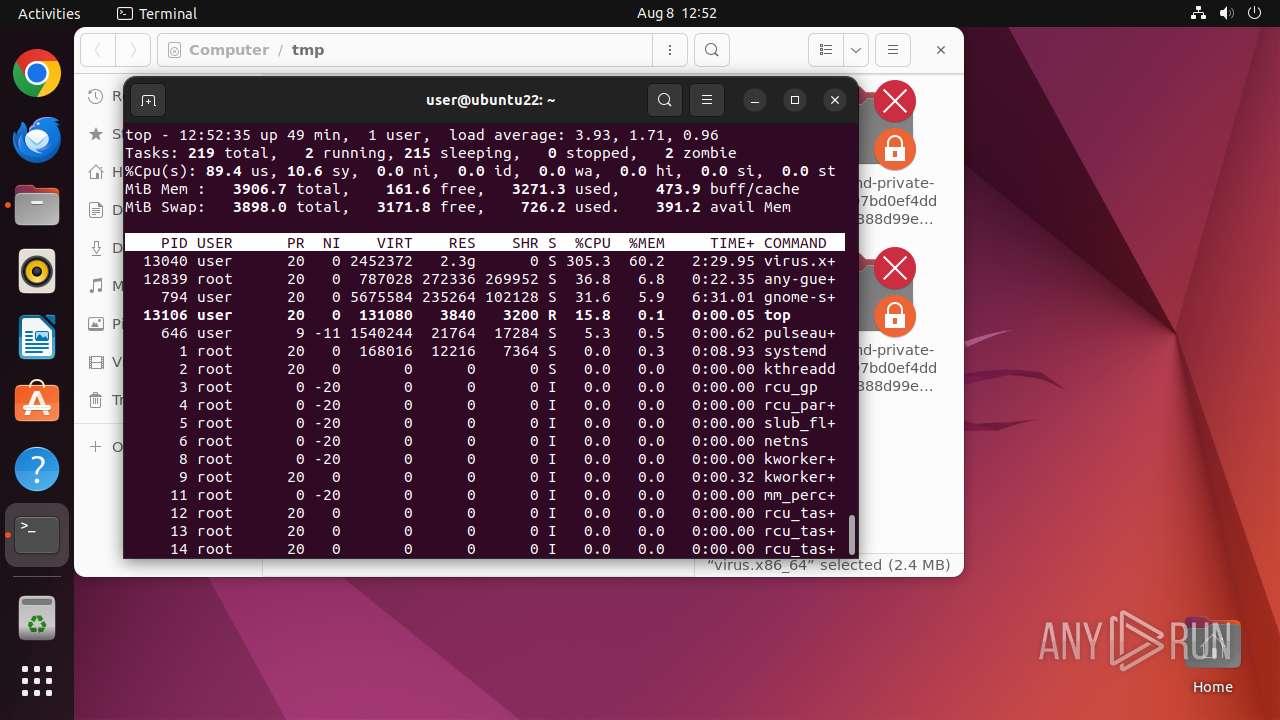Click Videos icon in Files sidebar
Screen dimensions: 1280x720
96,362
